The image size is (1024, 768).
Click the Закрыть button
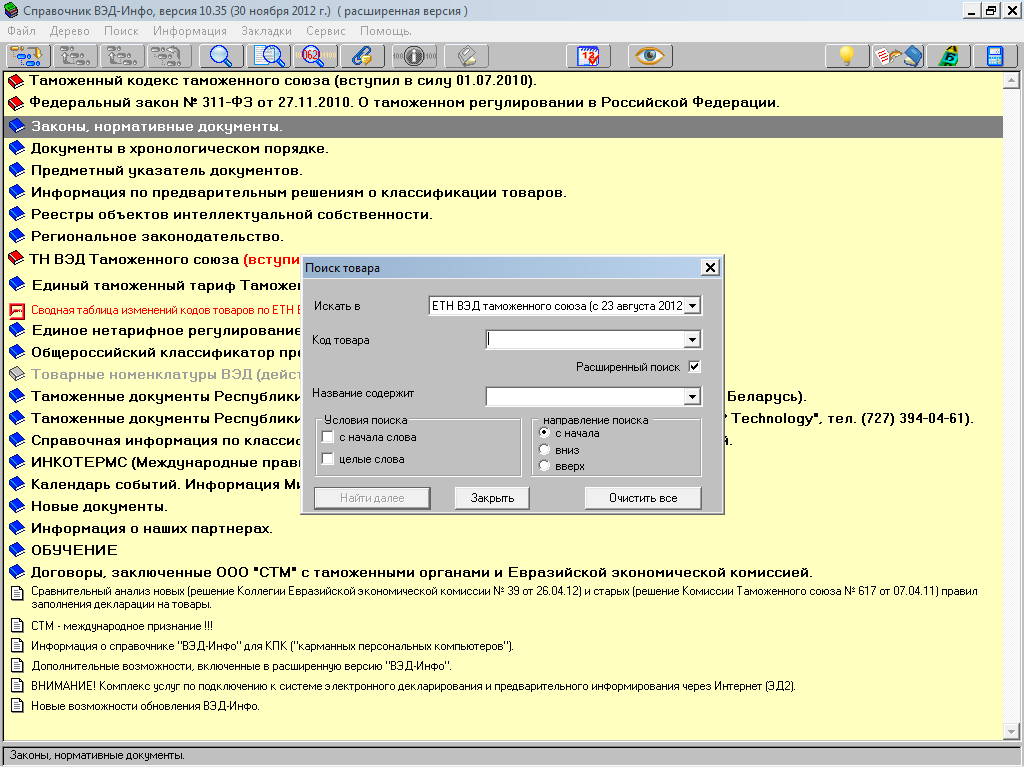(492, 498)
